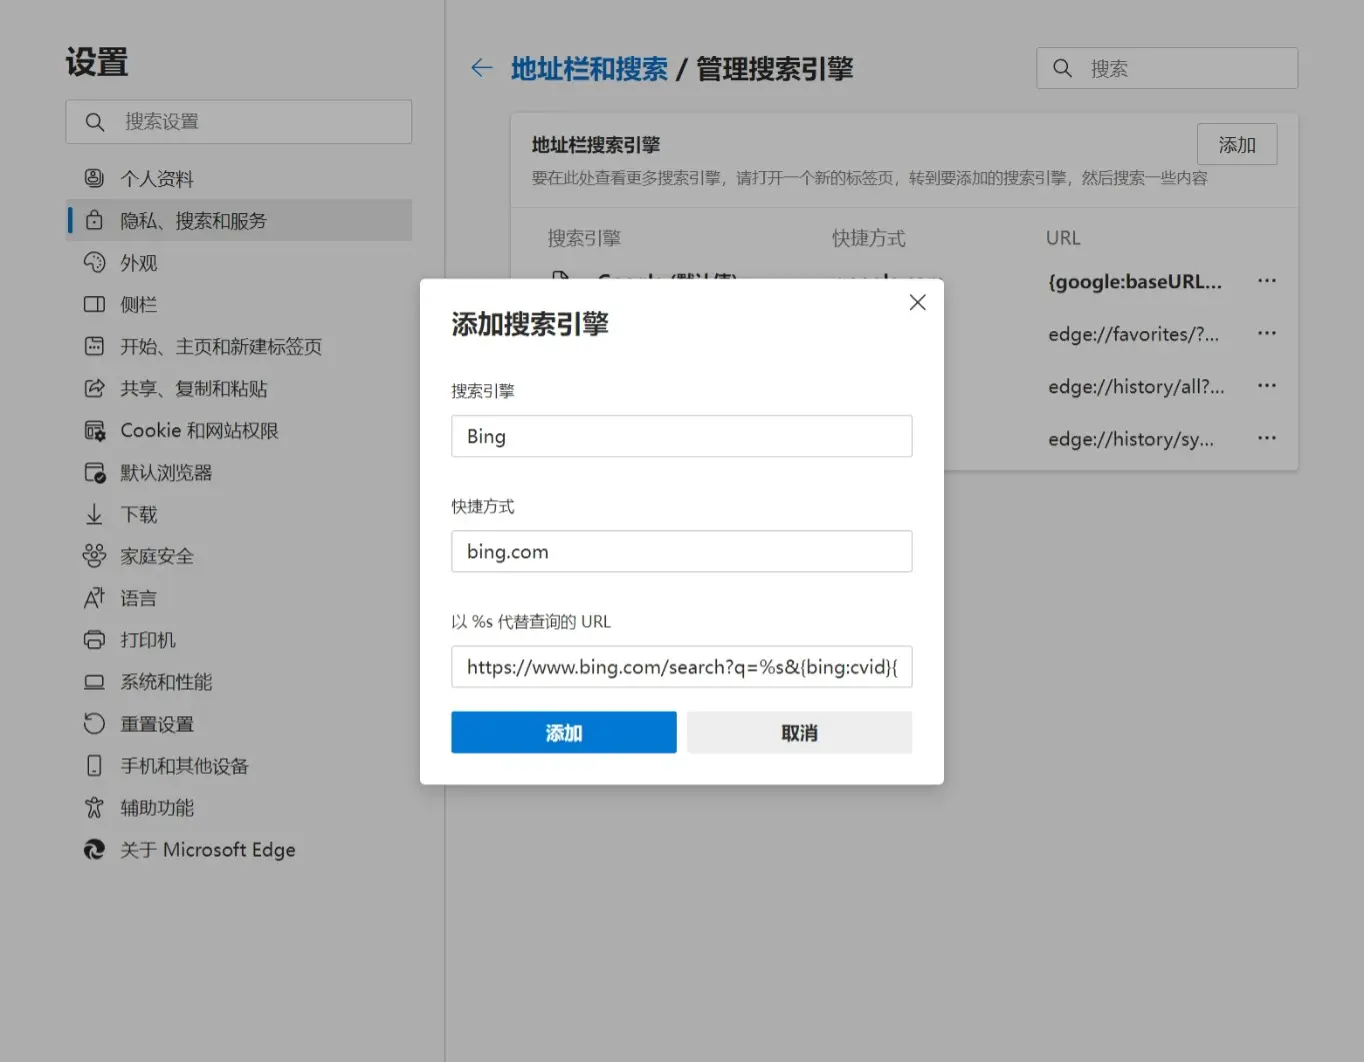The height and width of the screenshot is (1062, 1364).
Task: Open more options for edge://history/all row
Action: pos(1267,385)
